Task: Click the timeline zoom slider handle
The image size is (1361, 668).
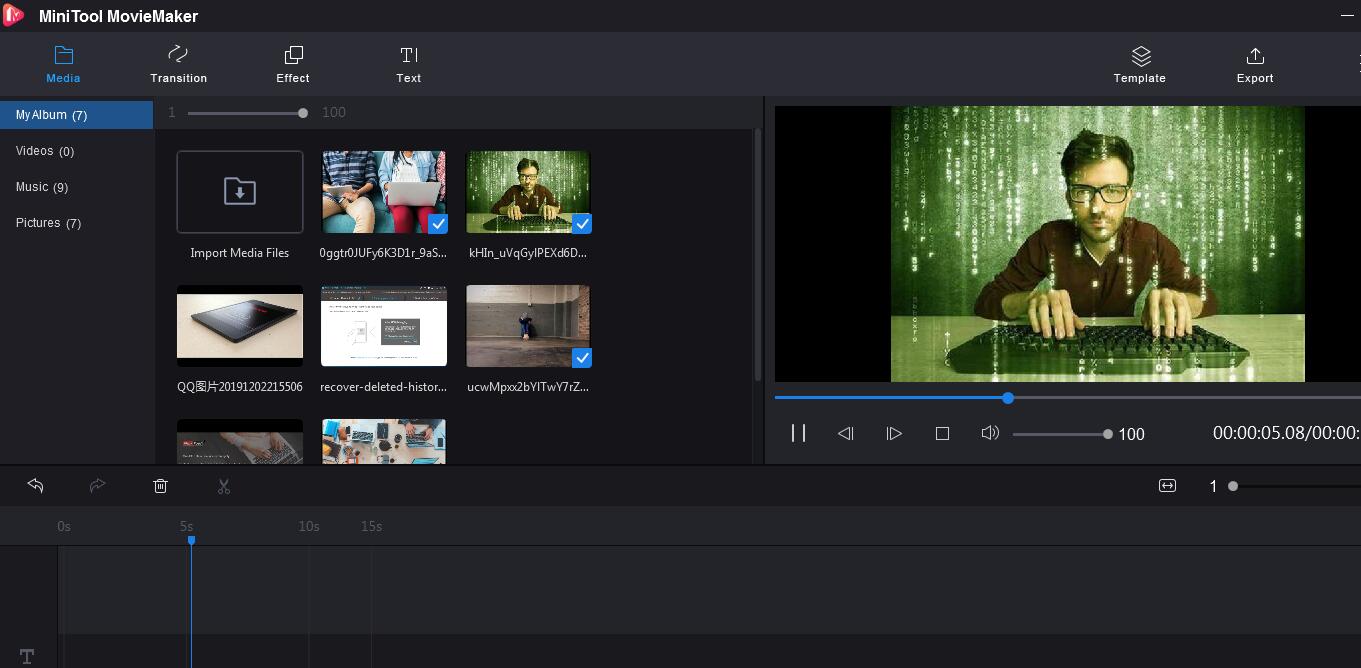Action: (1233, 486)
